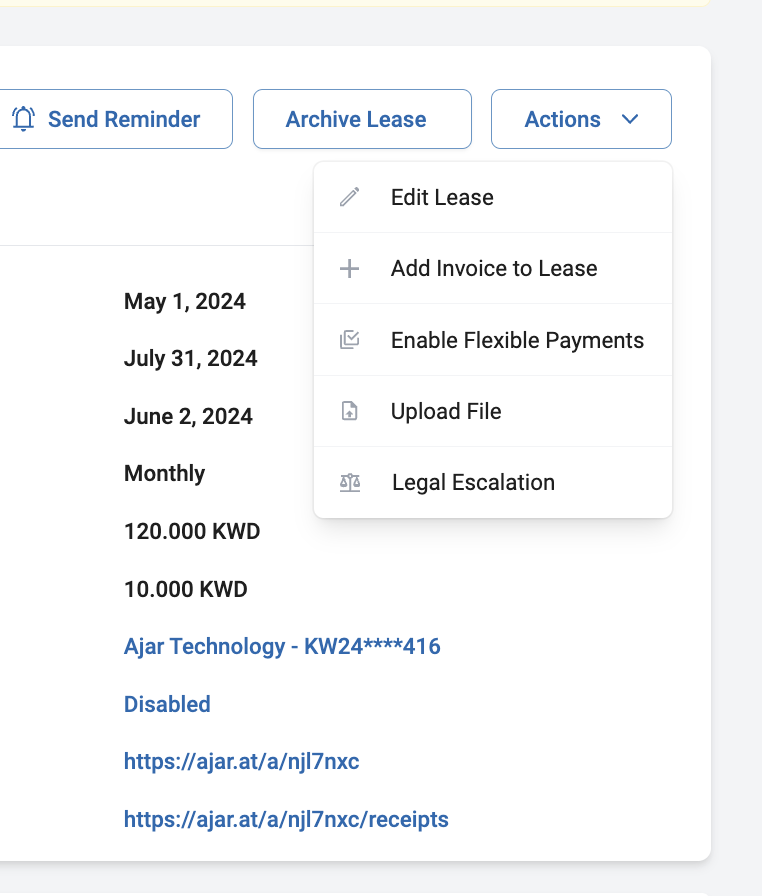Choose Upload File menu entry
762x896 pixels.
point(493,411)
